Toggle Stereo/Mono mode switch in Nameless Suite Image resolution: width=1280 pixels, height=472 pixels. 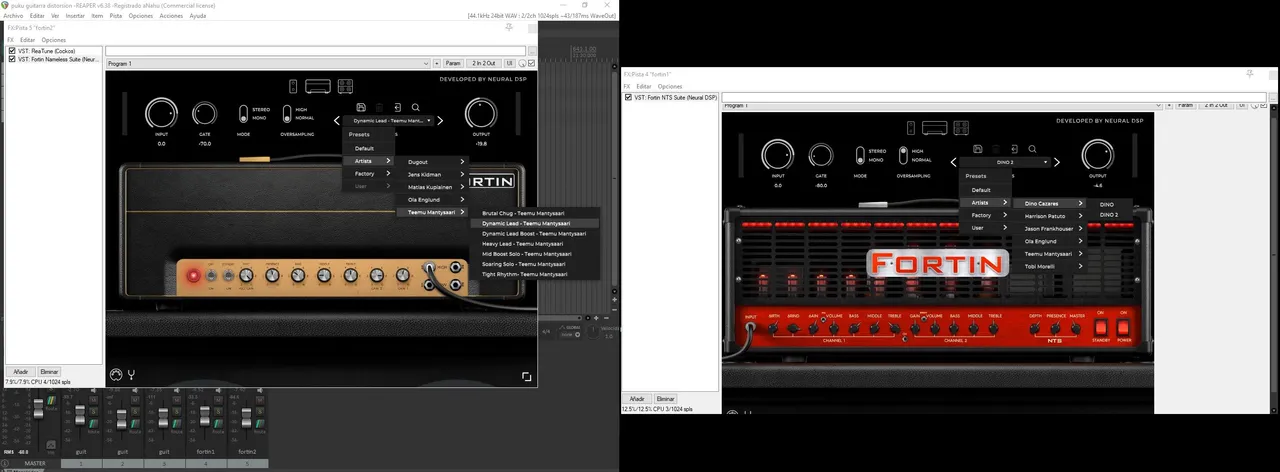[243, 114]
